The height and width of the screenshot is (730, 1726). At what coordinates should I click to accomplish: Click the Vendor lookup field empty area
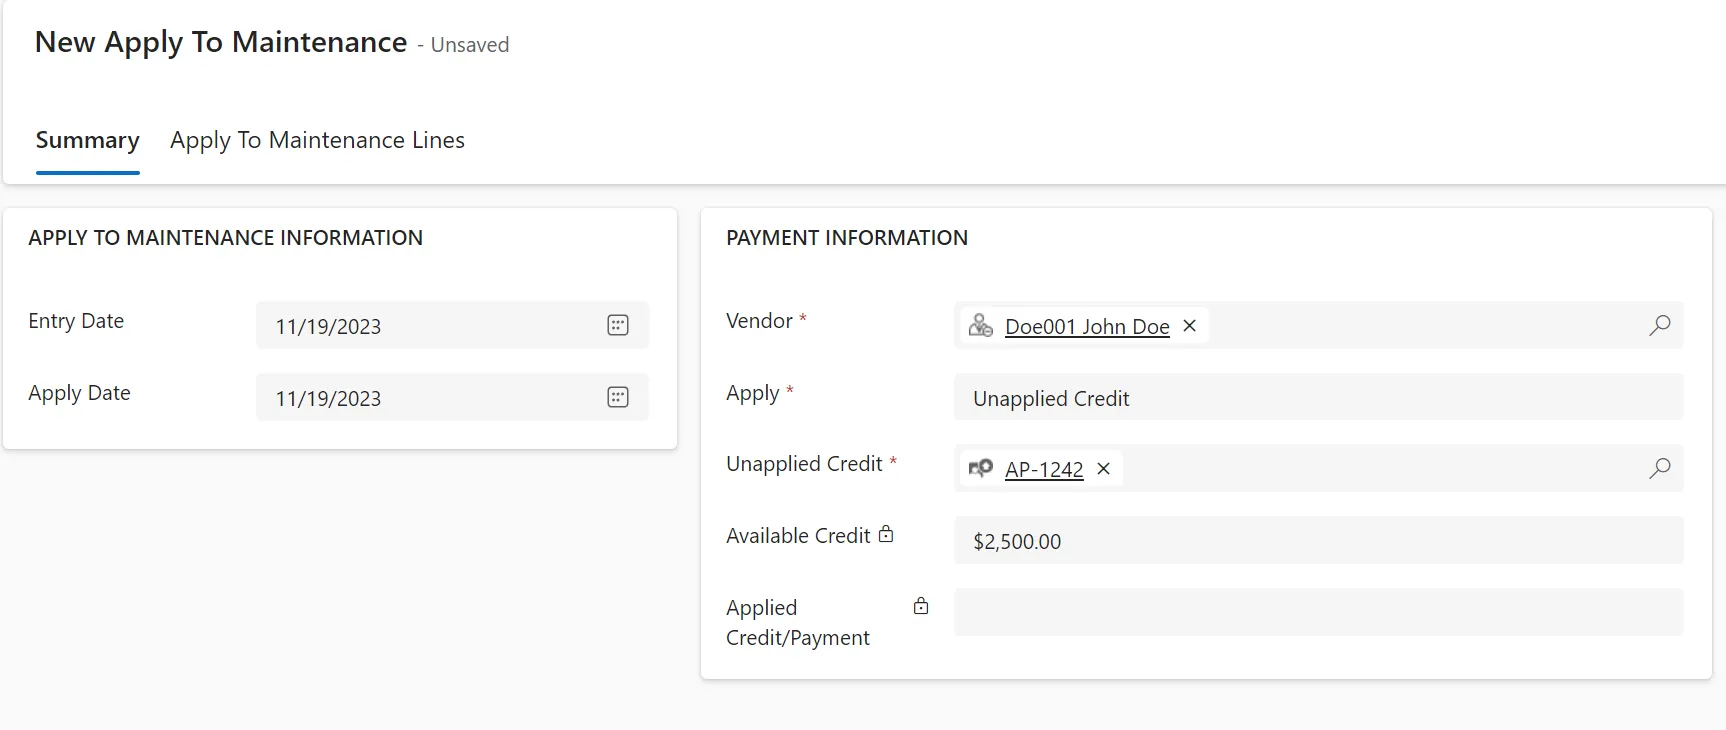pyautogui.click(x=1425, y=325)
